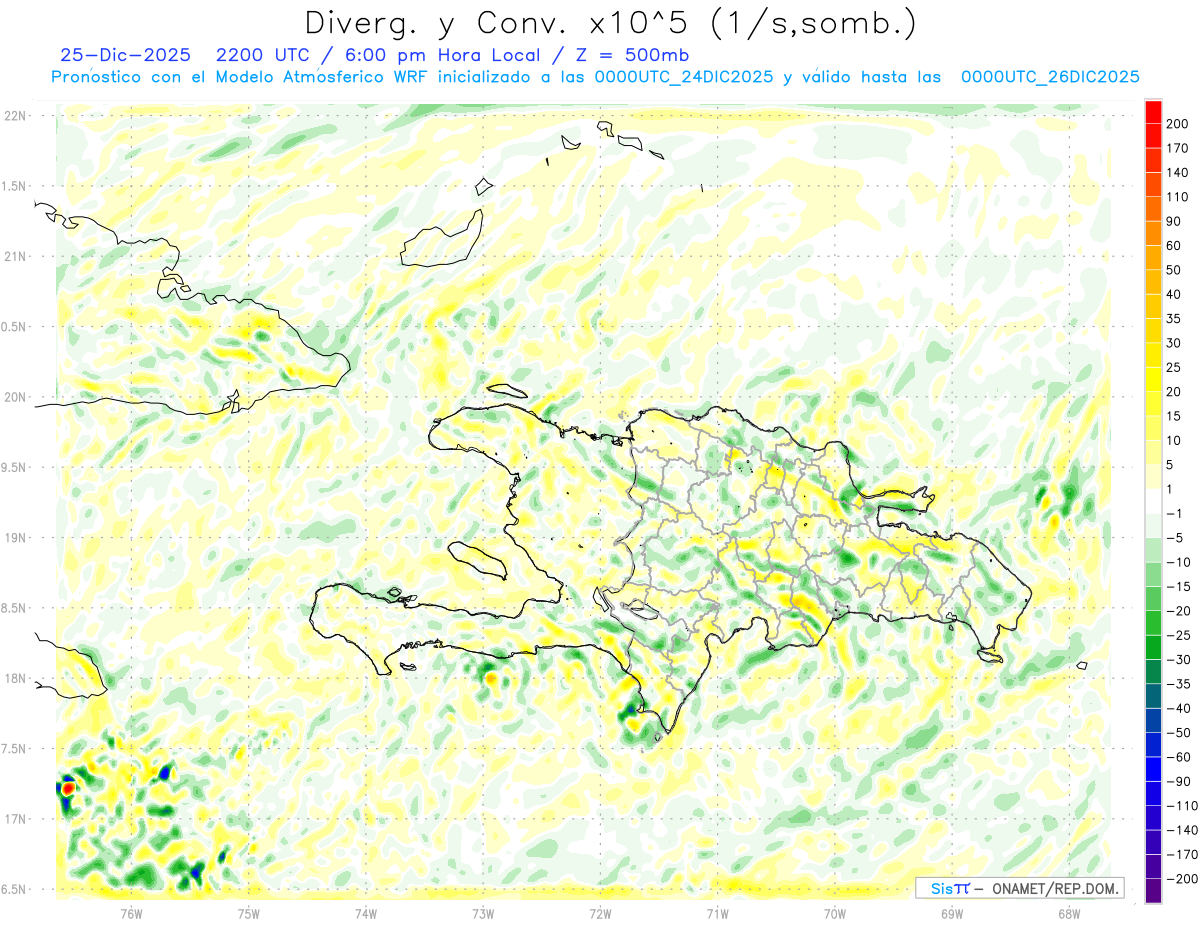Click the '-170' value on the color scale
Image resolution: width=1200 pixels, height=927 pixels.
(x=1182, y=855)
